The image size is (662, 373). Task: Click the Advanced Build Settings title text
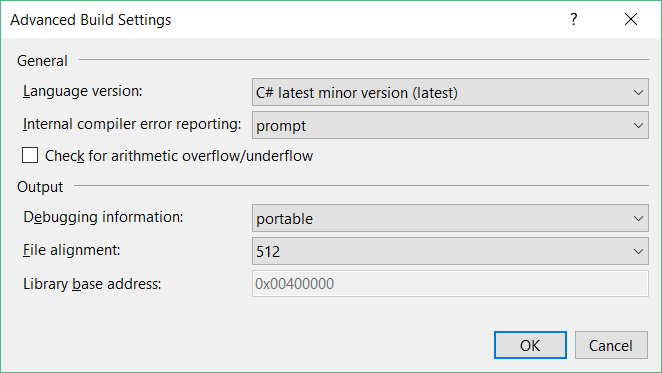(91, 20)
